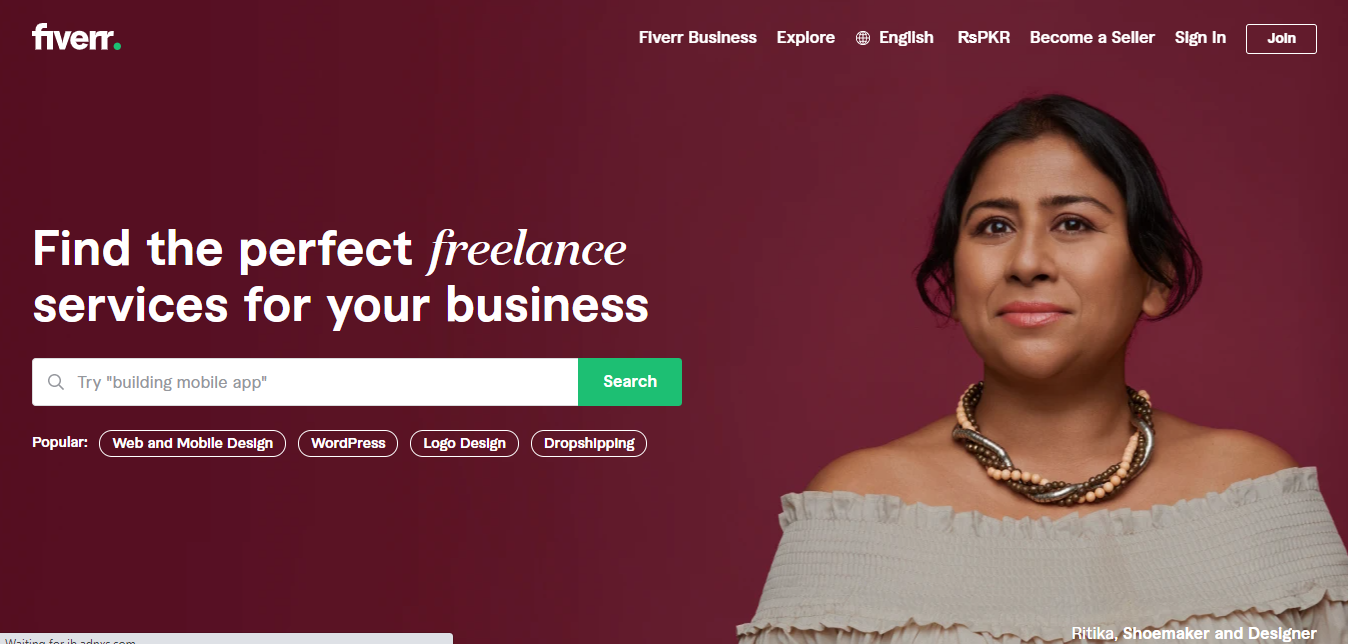Image resolution: width=1348 pixels, height=644 pixels.
Task: Click the browser status bar loading text
Action: [70, 640]
